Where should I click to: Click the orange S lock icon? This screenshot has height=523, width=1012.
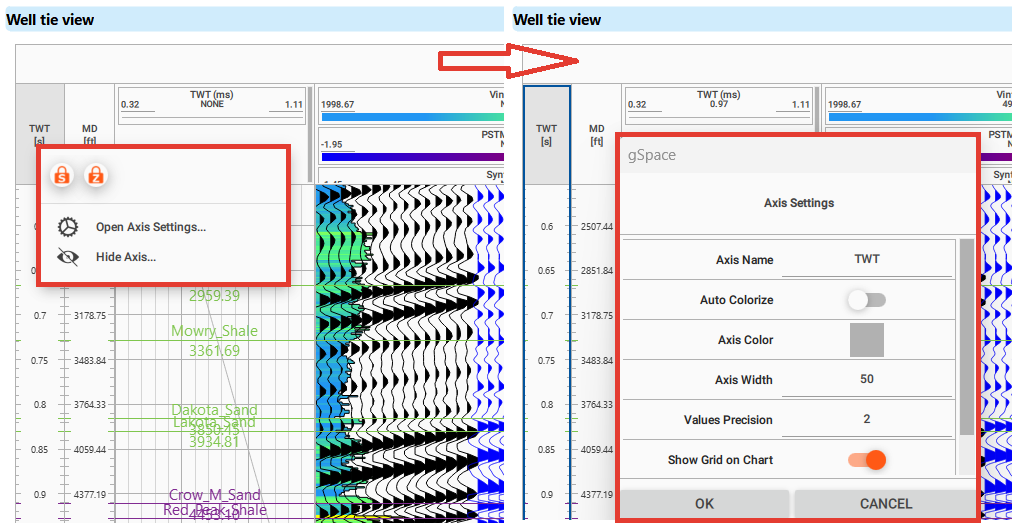[62, 174]
